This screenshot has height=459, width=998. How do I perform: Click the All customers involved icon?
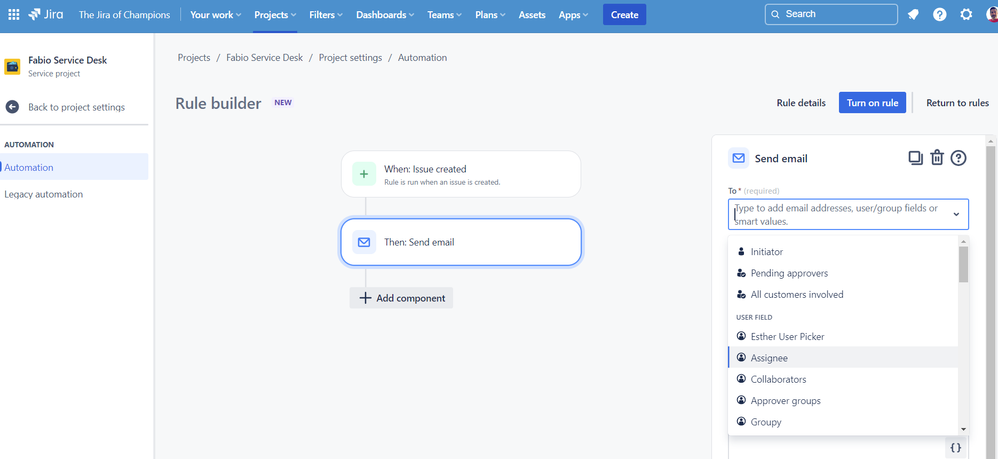pyautogui.click(x=741, y=295)
